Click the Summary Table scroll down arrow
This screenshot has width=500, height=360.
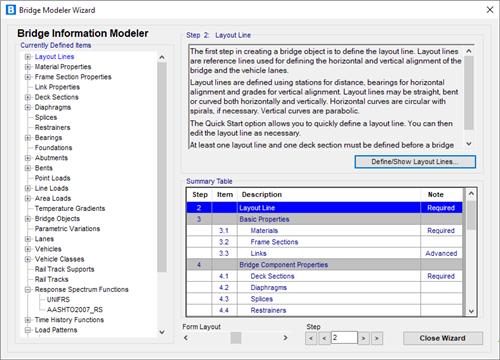click(x=471, y=311)
